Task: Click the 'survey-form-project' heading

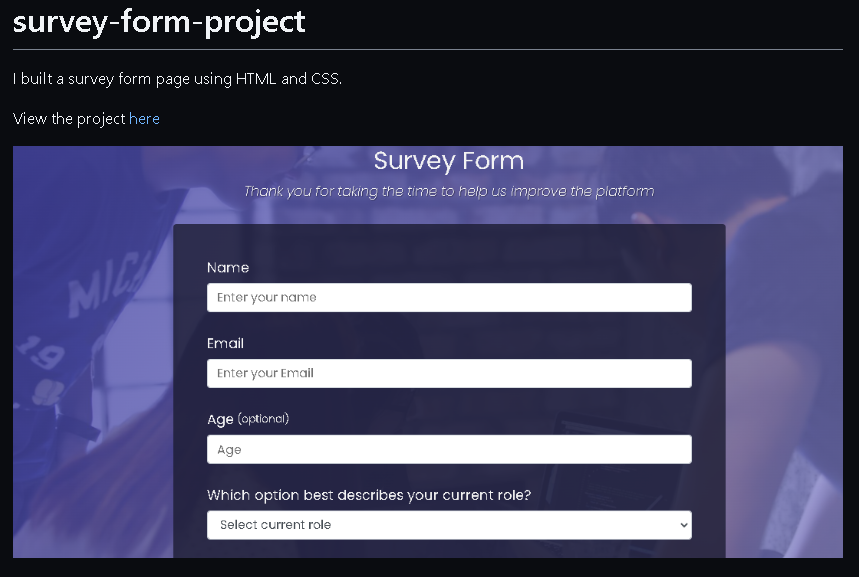Action: click(x=159, y=22)
